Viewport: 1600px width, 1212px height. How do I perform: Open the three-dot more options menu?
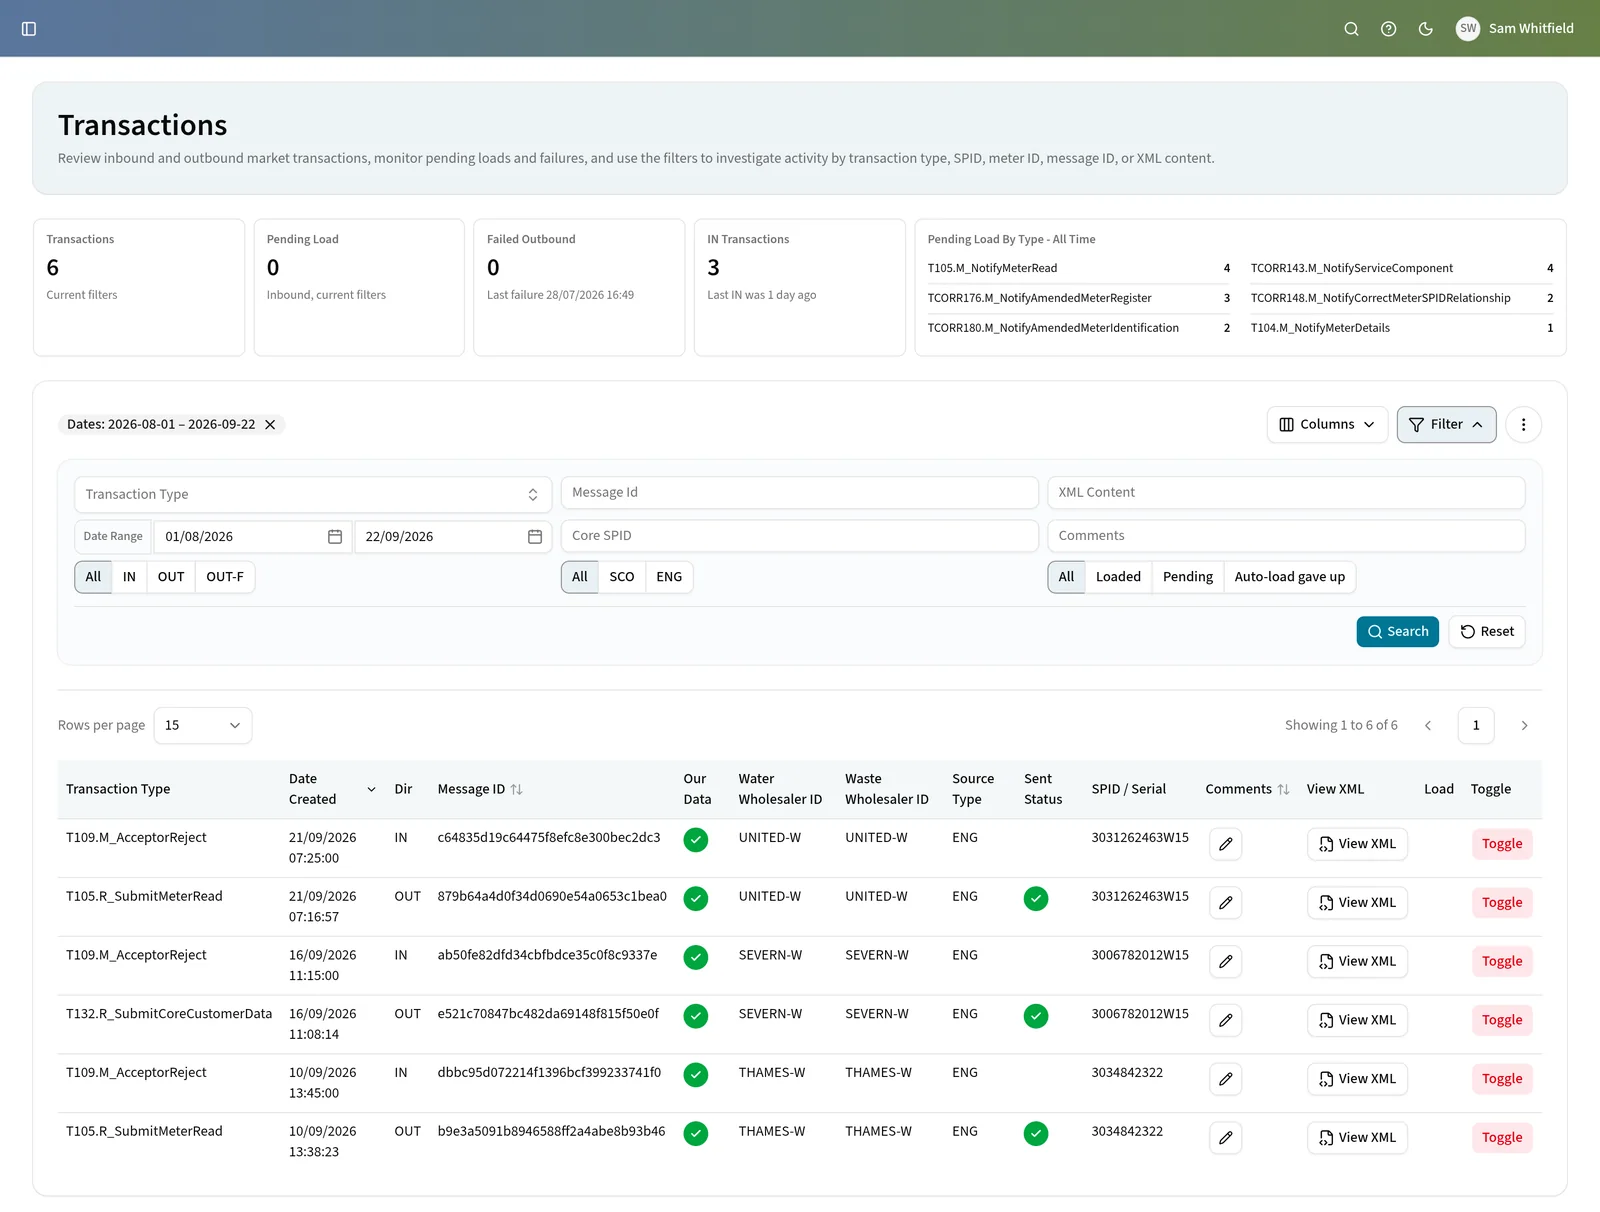tap(1523, 425)
